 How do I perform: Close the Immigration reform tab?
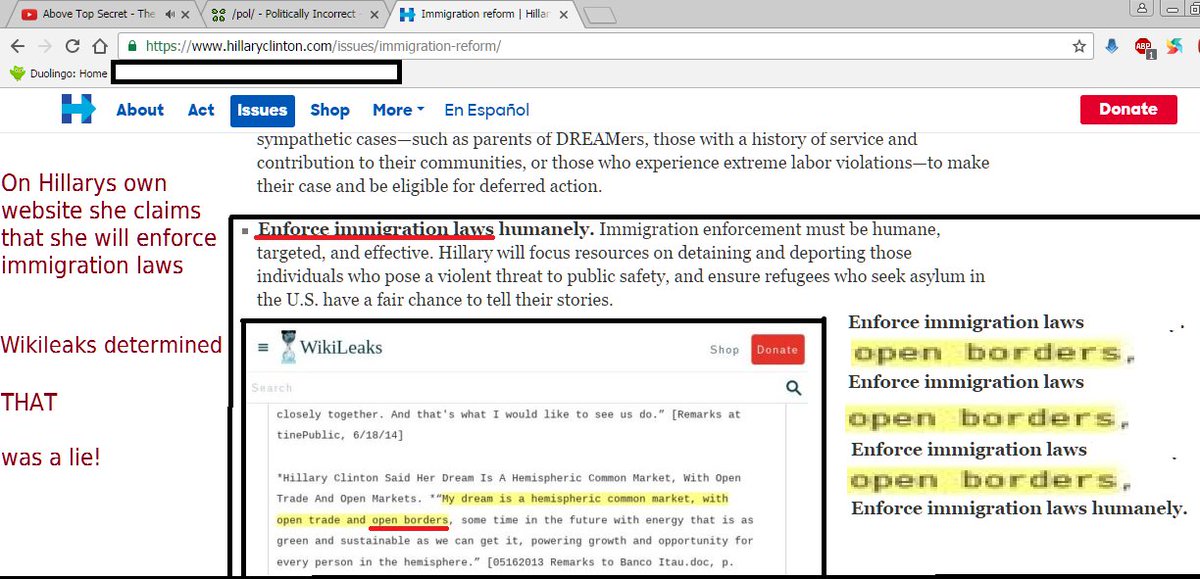tap(561, 14)
